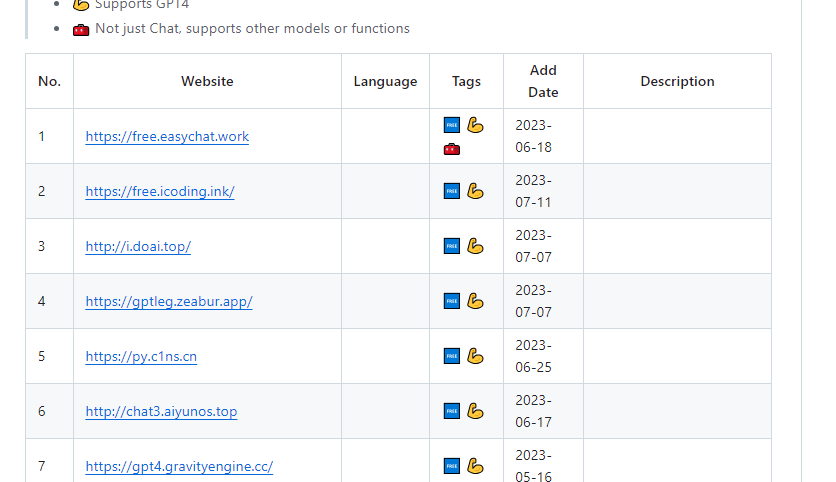Click the muscle icon in the py.c1ns.cn row
The image size is (836, 482).
[475, 356]
